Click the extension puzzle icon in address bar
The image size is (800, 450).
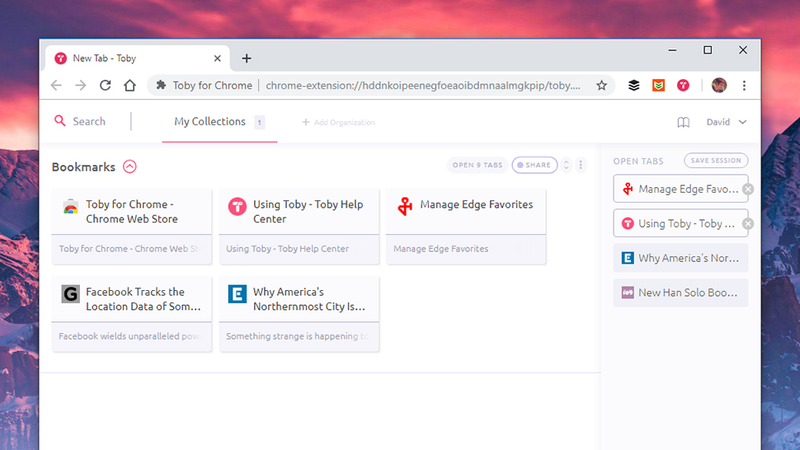pos(161,85)
